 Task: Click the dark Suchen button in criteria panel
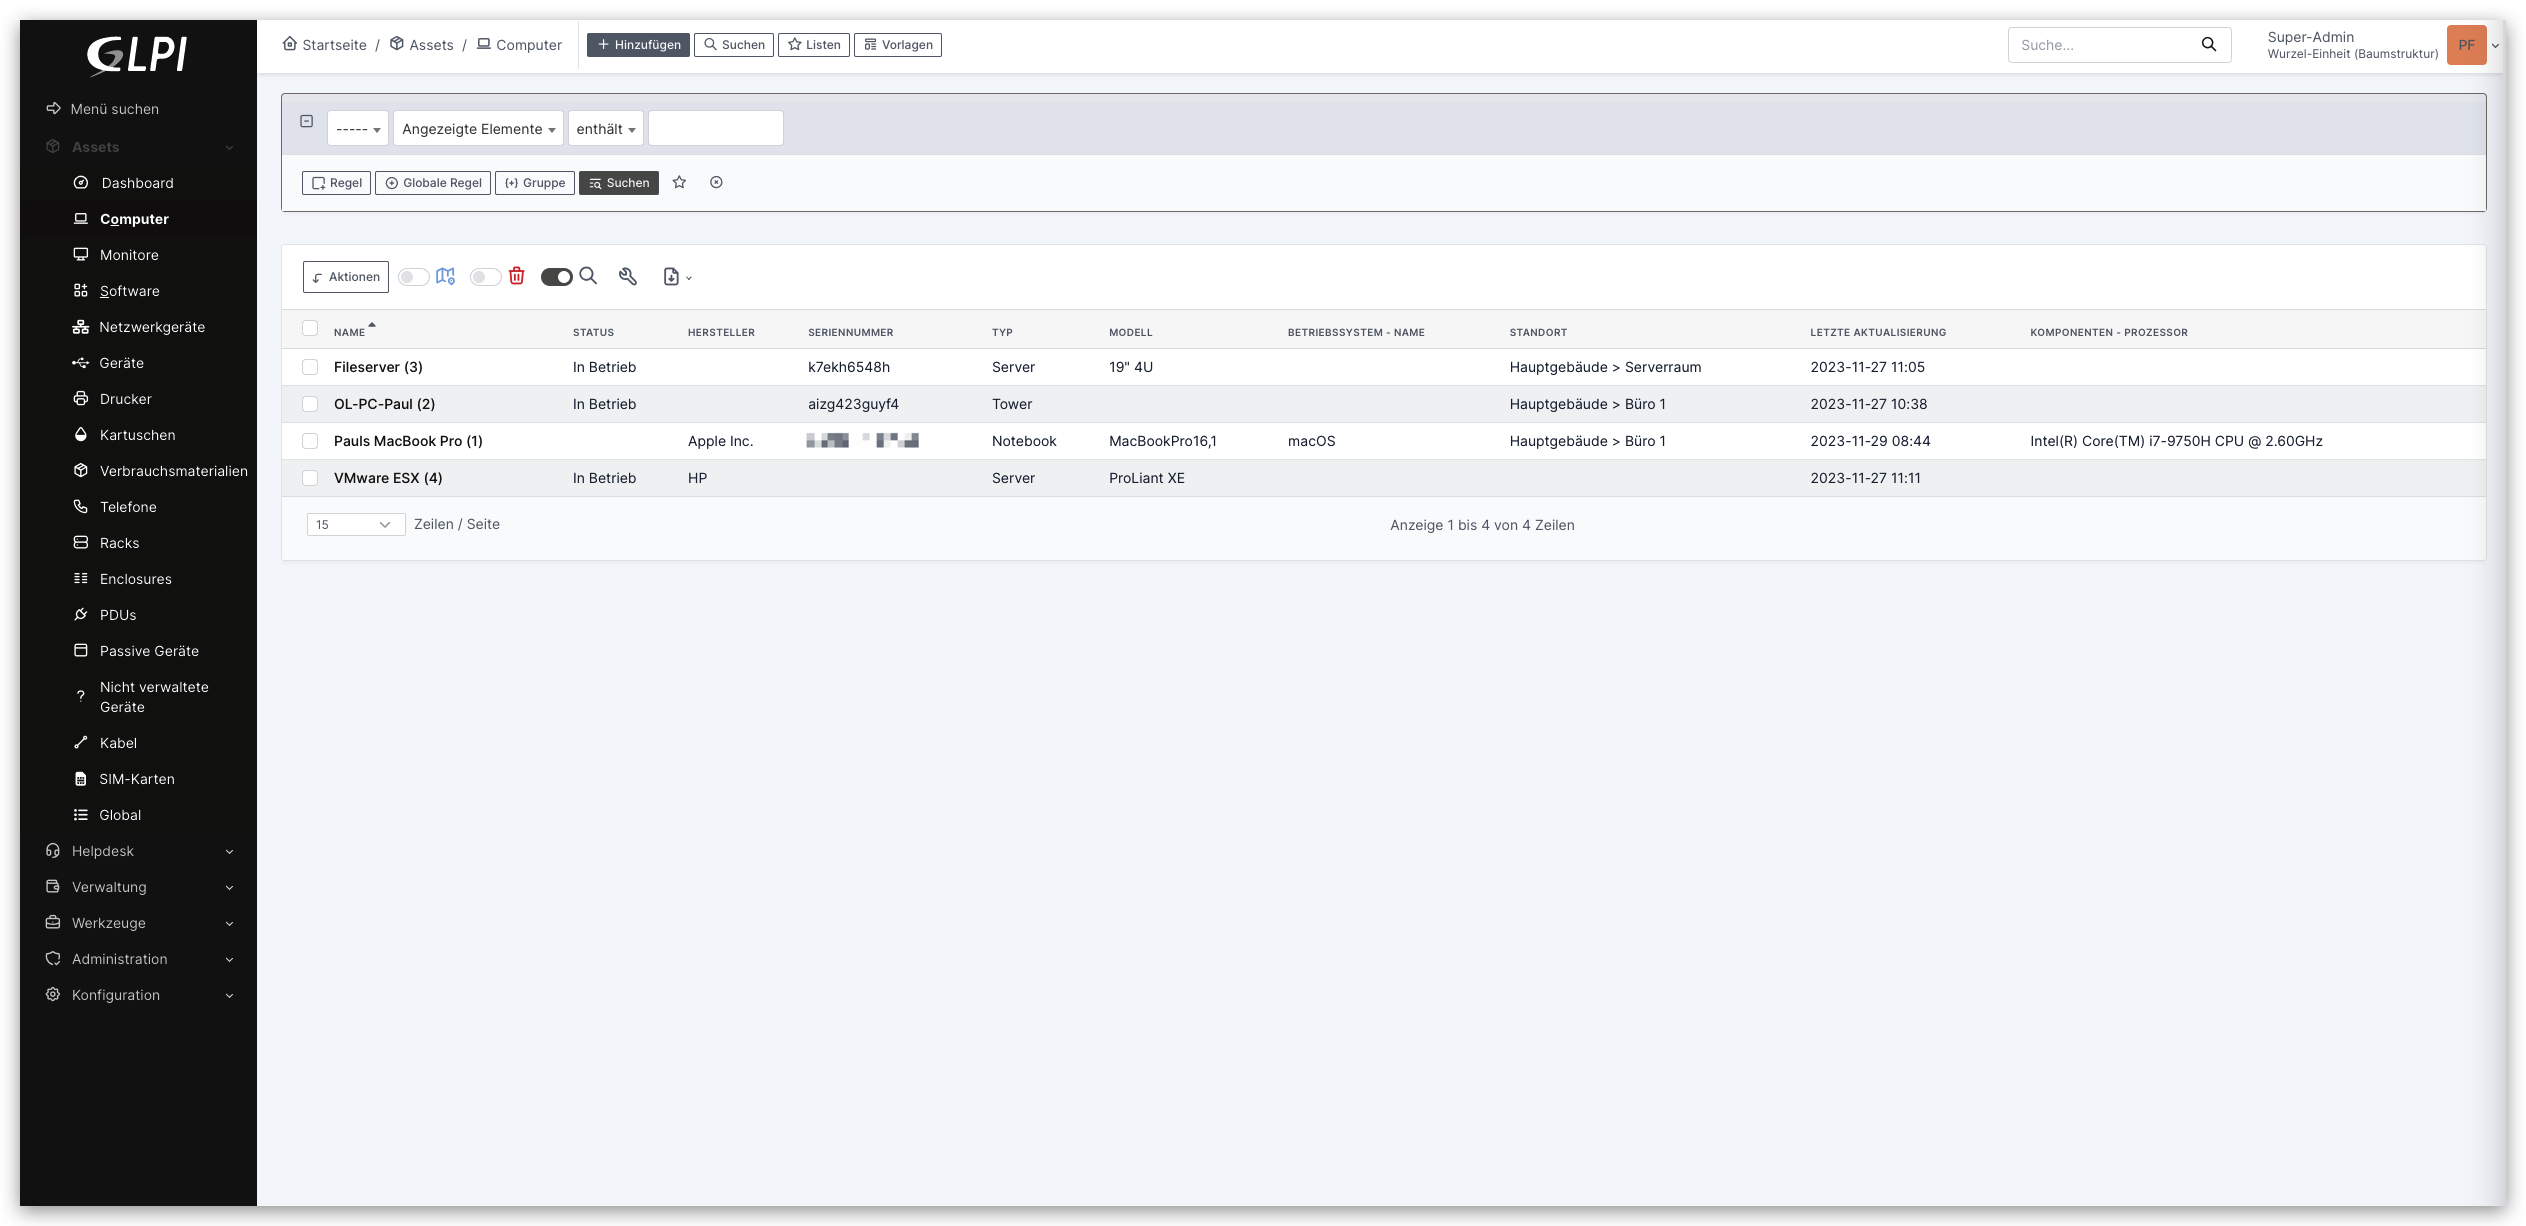pos(619,183)
